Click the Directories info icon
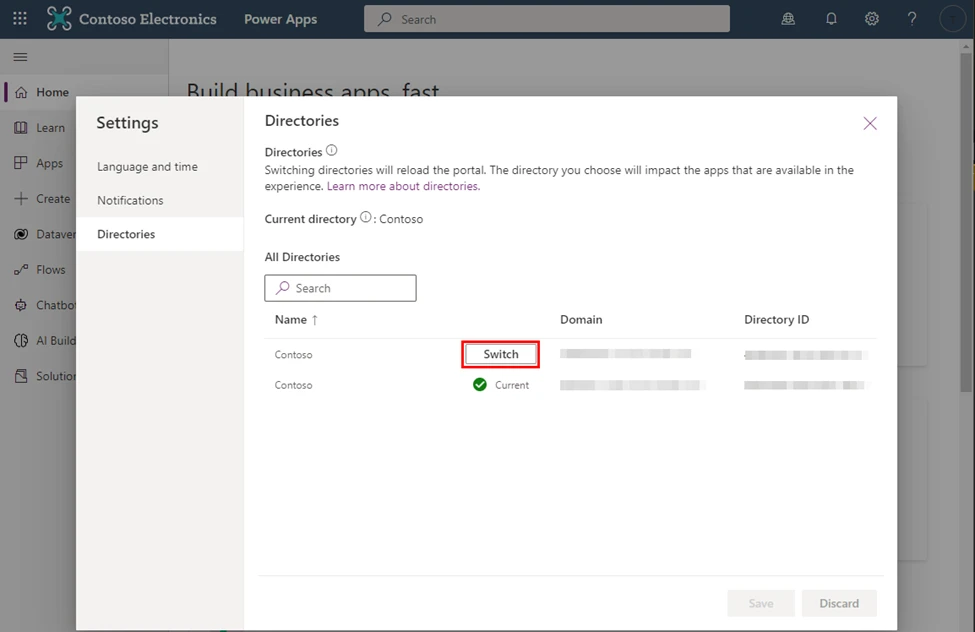Screen dimensions: 975x632 (x=332, y=151)
